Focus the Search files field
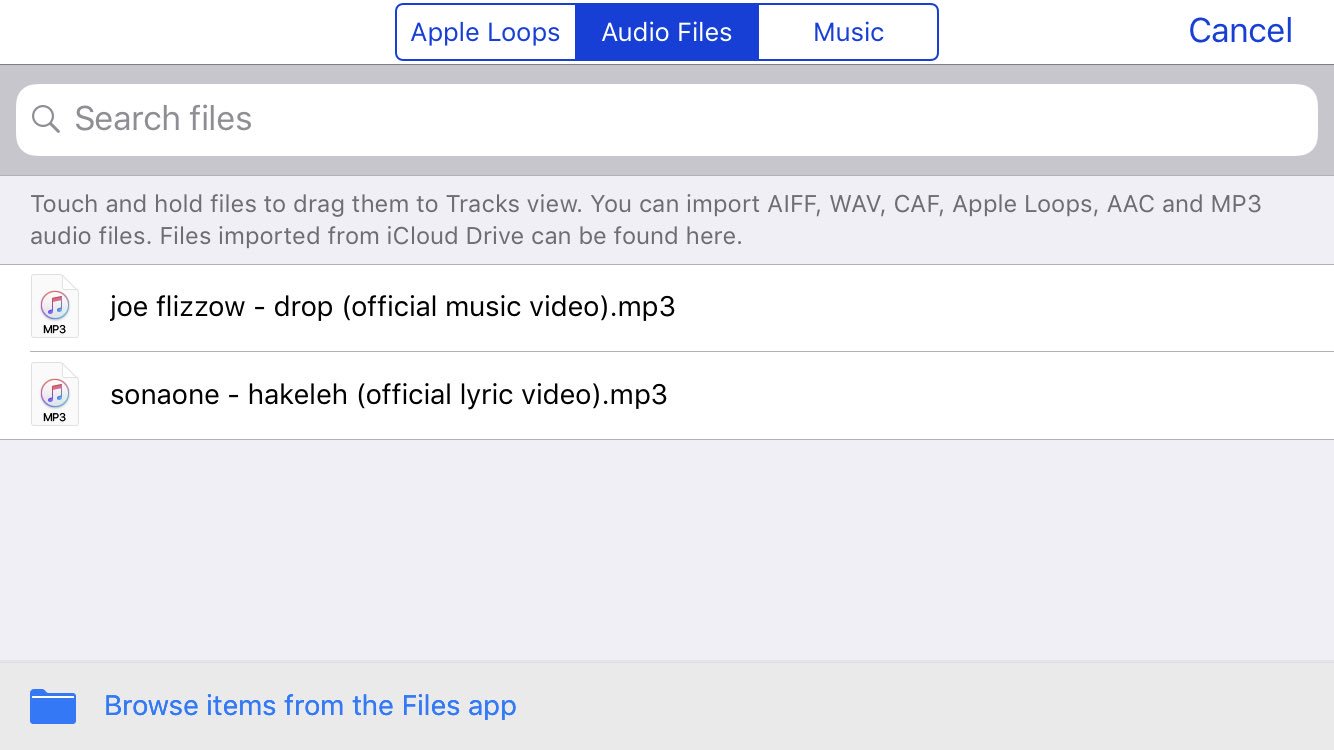1334x750 pixels. [667, 120]
